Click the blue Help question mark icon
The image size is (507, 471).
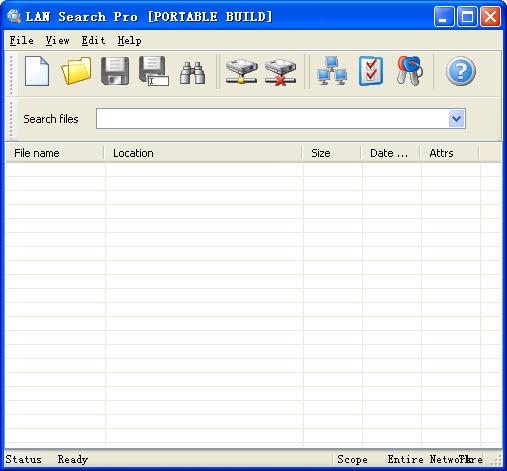(461, 71)
